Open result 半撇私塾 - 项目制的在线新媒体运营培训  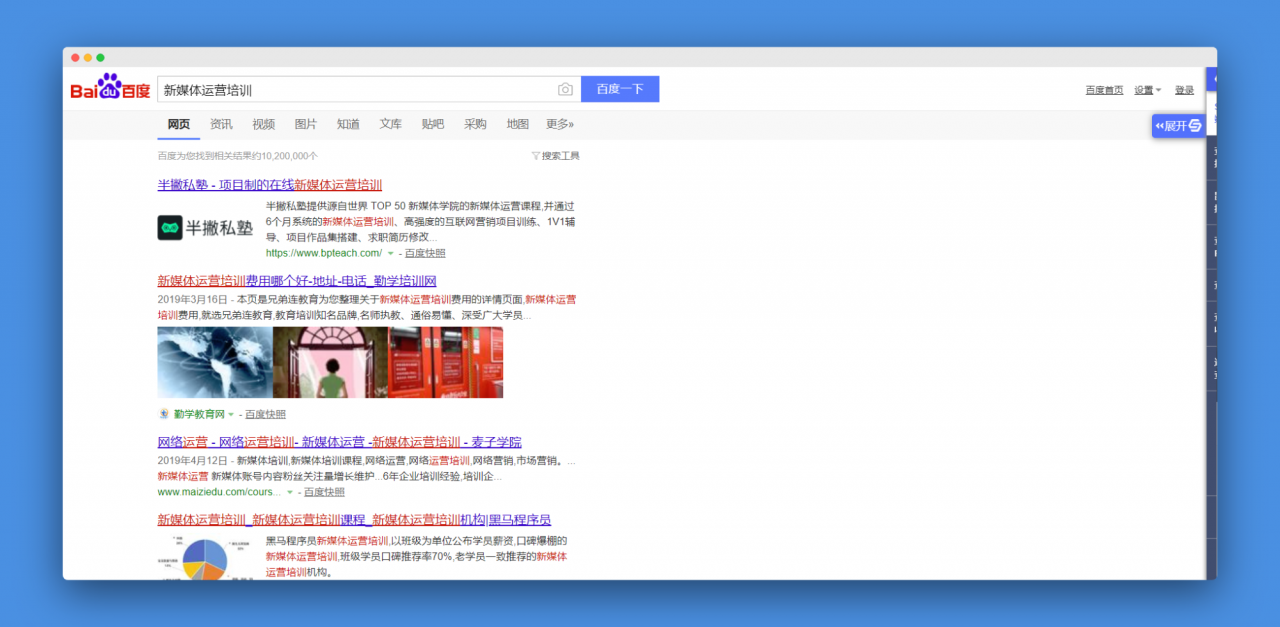[x=269, y=185]
